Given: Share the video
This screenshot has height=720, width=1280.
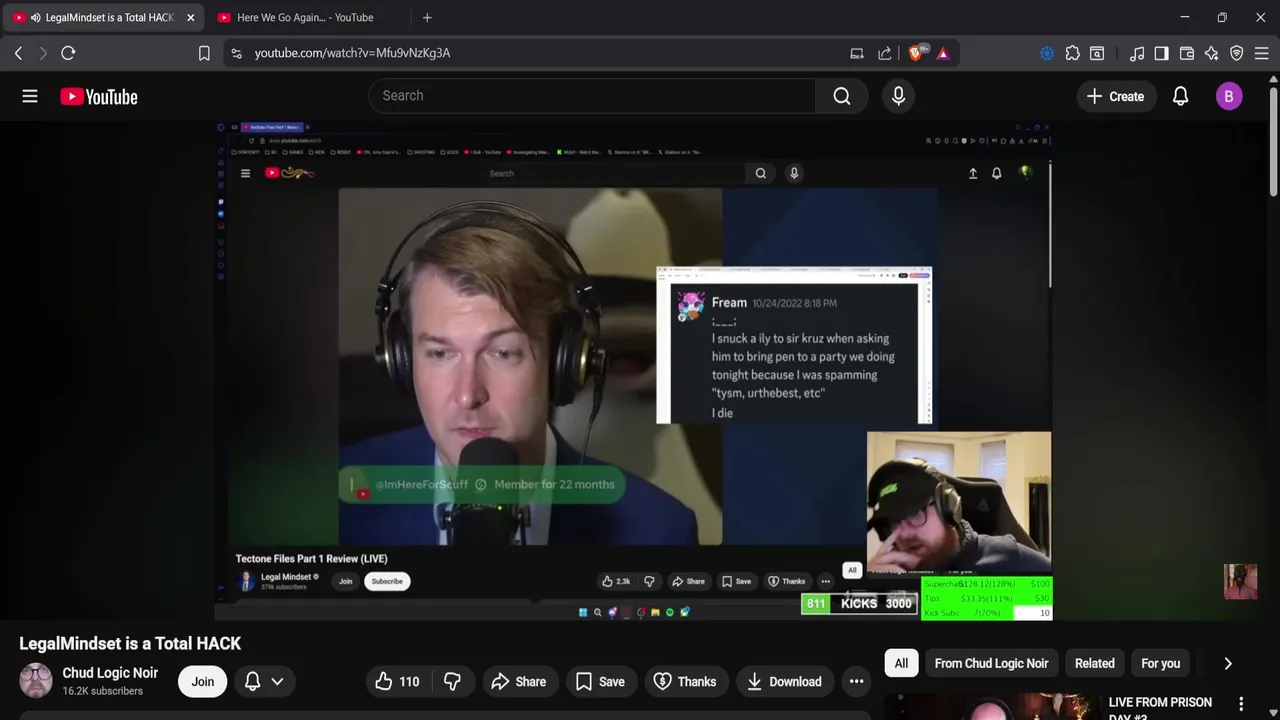Looking at the screenshot, I should coord(518,682).
